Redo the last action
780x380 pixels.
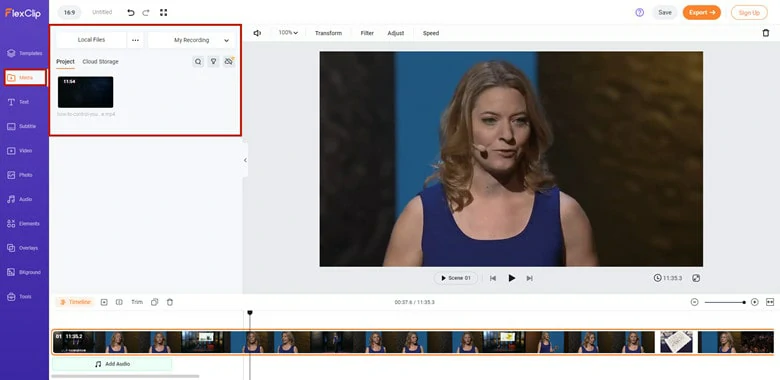coord(146,12)
